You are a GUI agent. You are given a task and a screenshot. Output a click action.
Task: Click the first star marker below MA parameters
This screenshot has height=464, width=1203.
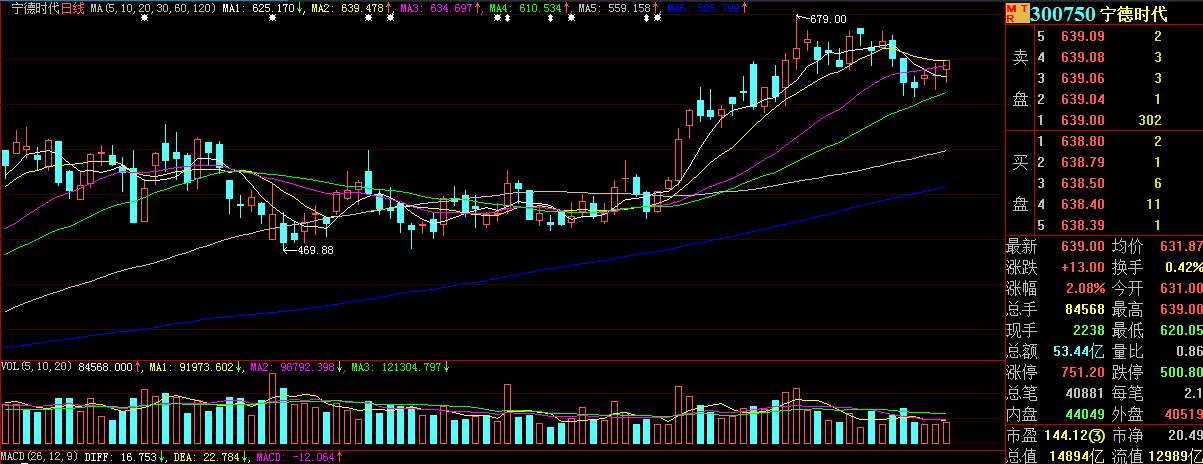tap(144, 21)
